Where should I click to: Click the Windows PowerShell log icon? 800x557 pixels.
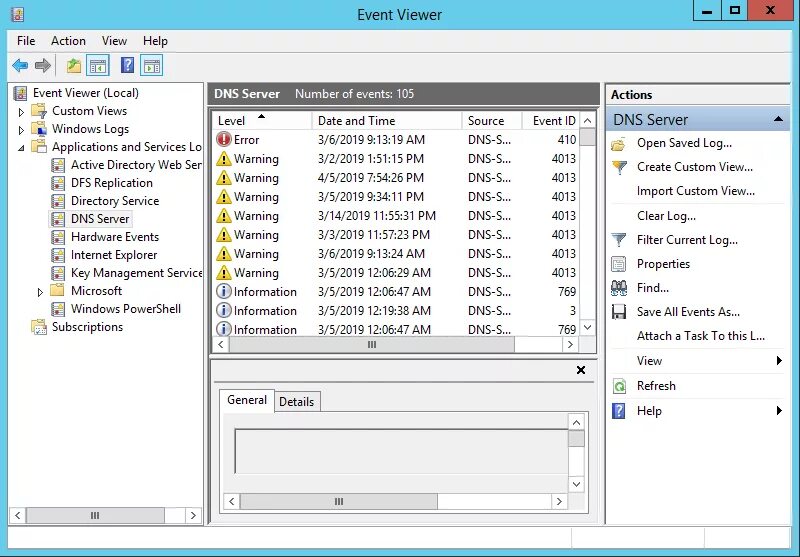coord(58,309)
